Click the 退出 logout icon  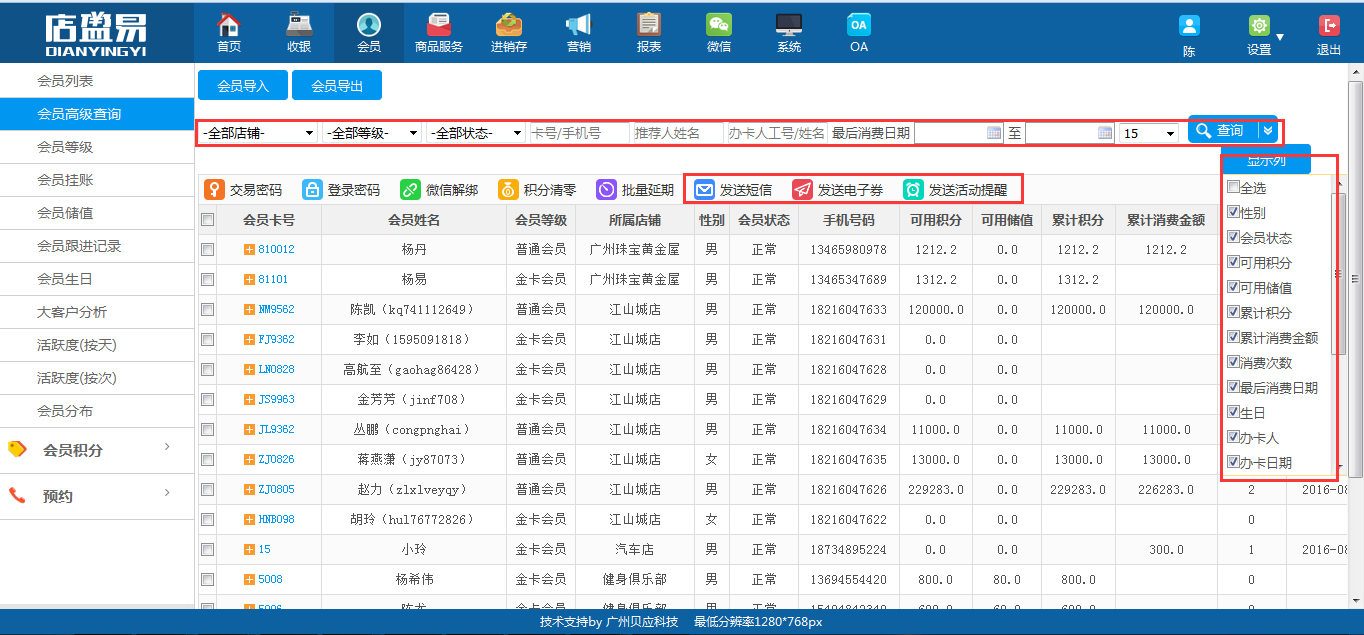[x=1329, y=26]
